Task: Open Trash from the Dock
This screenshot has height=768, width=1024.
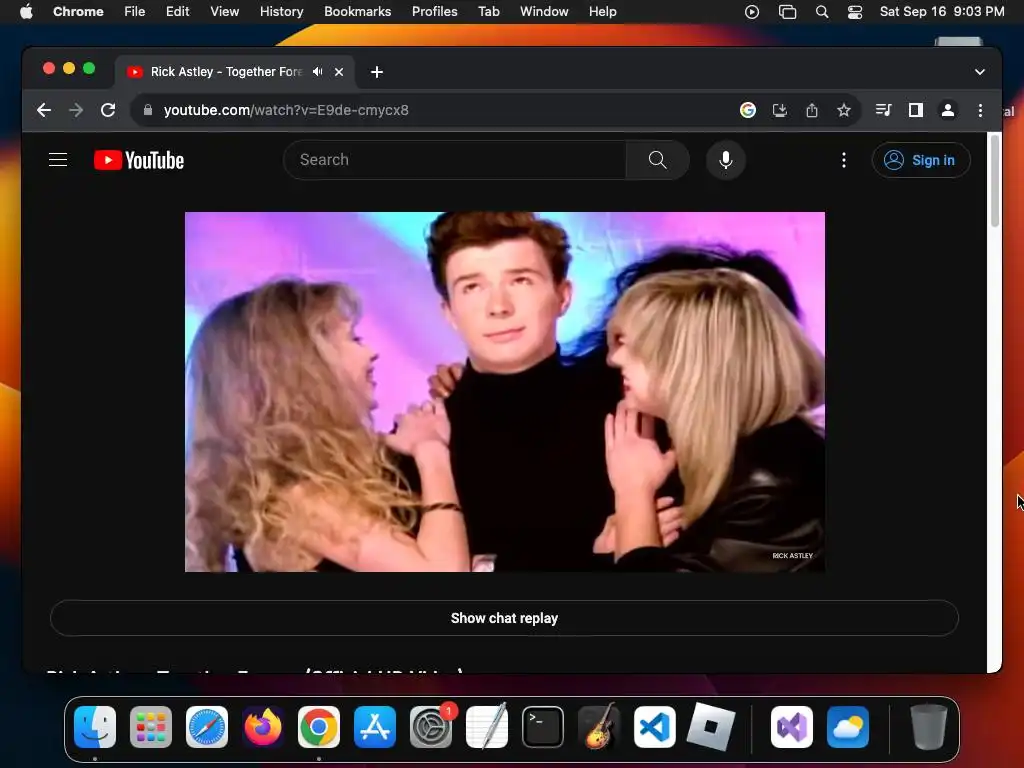Action: point(929,727)
